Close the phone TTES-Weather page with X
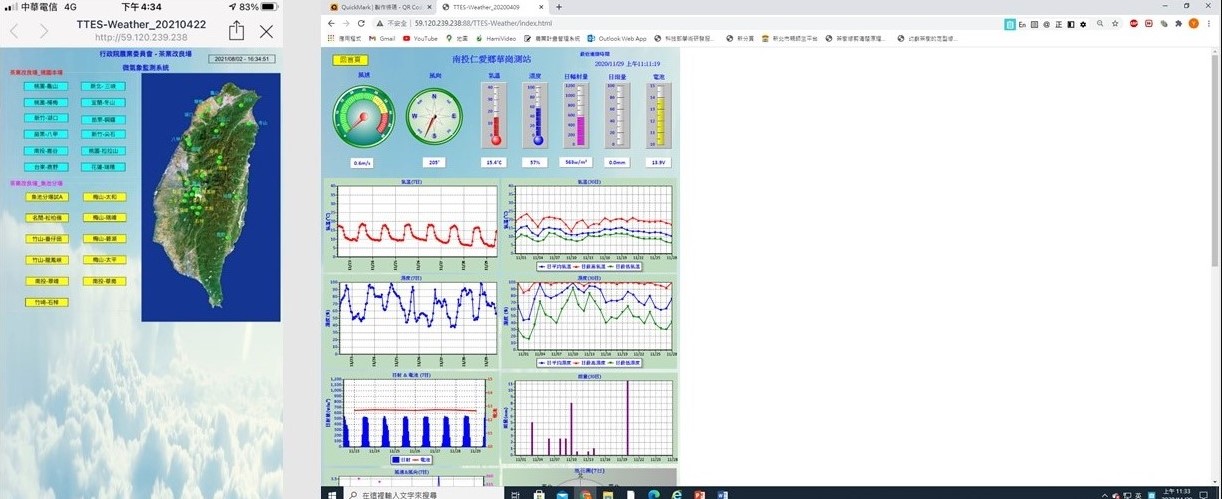Viewport: 1222px width, 499px height. (266, 32)
